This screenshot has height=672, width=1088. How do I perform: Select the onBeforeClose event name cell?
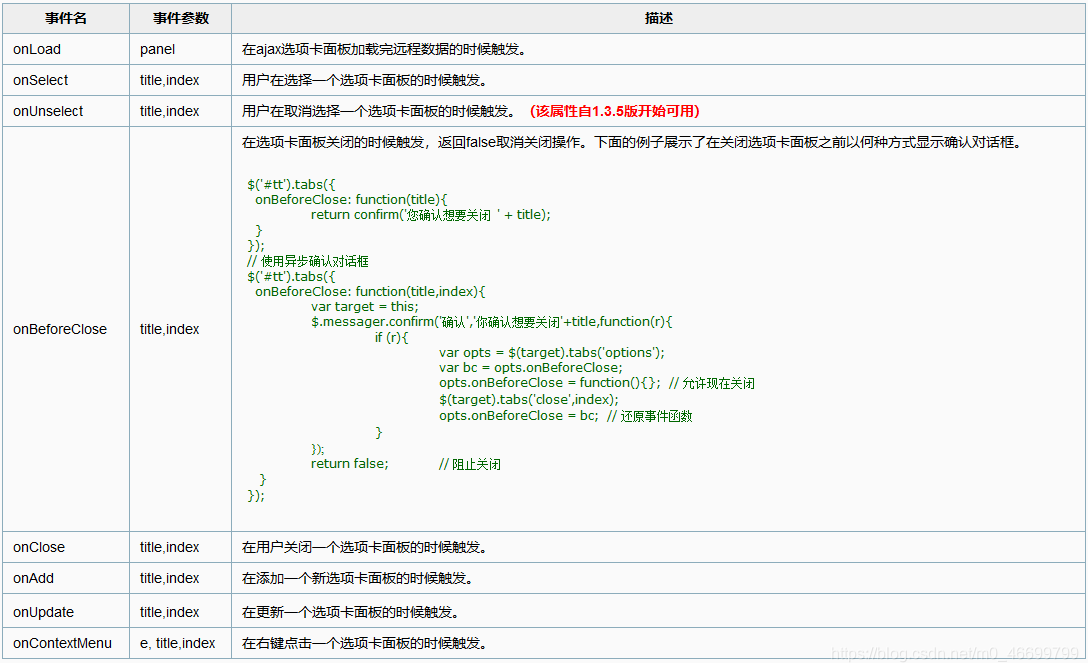[66, 329]
